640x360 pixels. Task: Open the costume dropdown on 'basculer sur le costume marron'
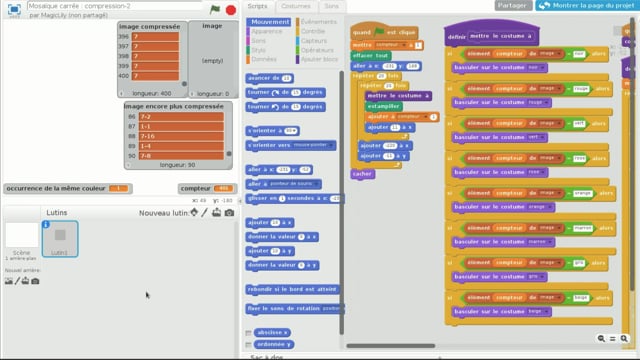[550, 242]
